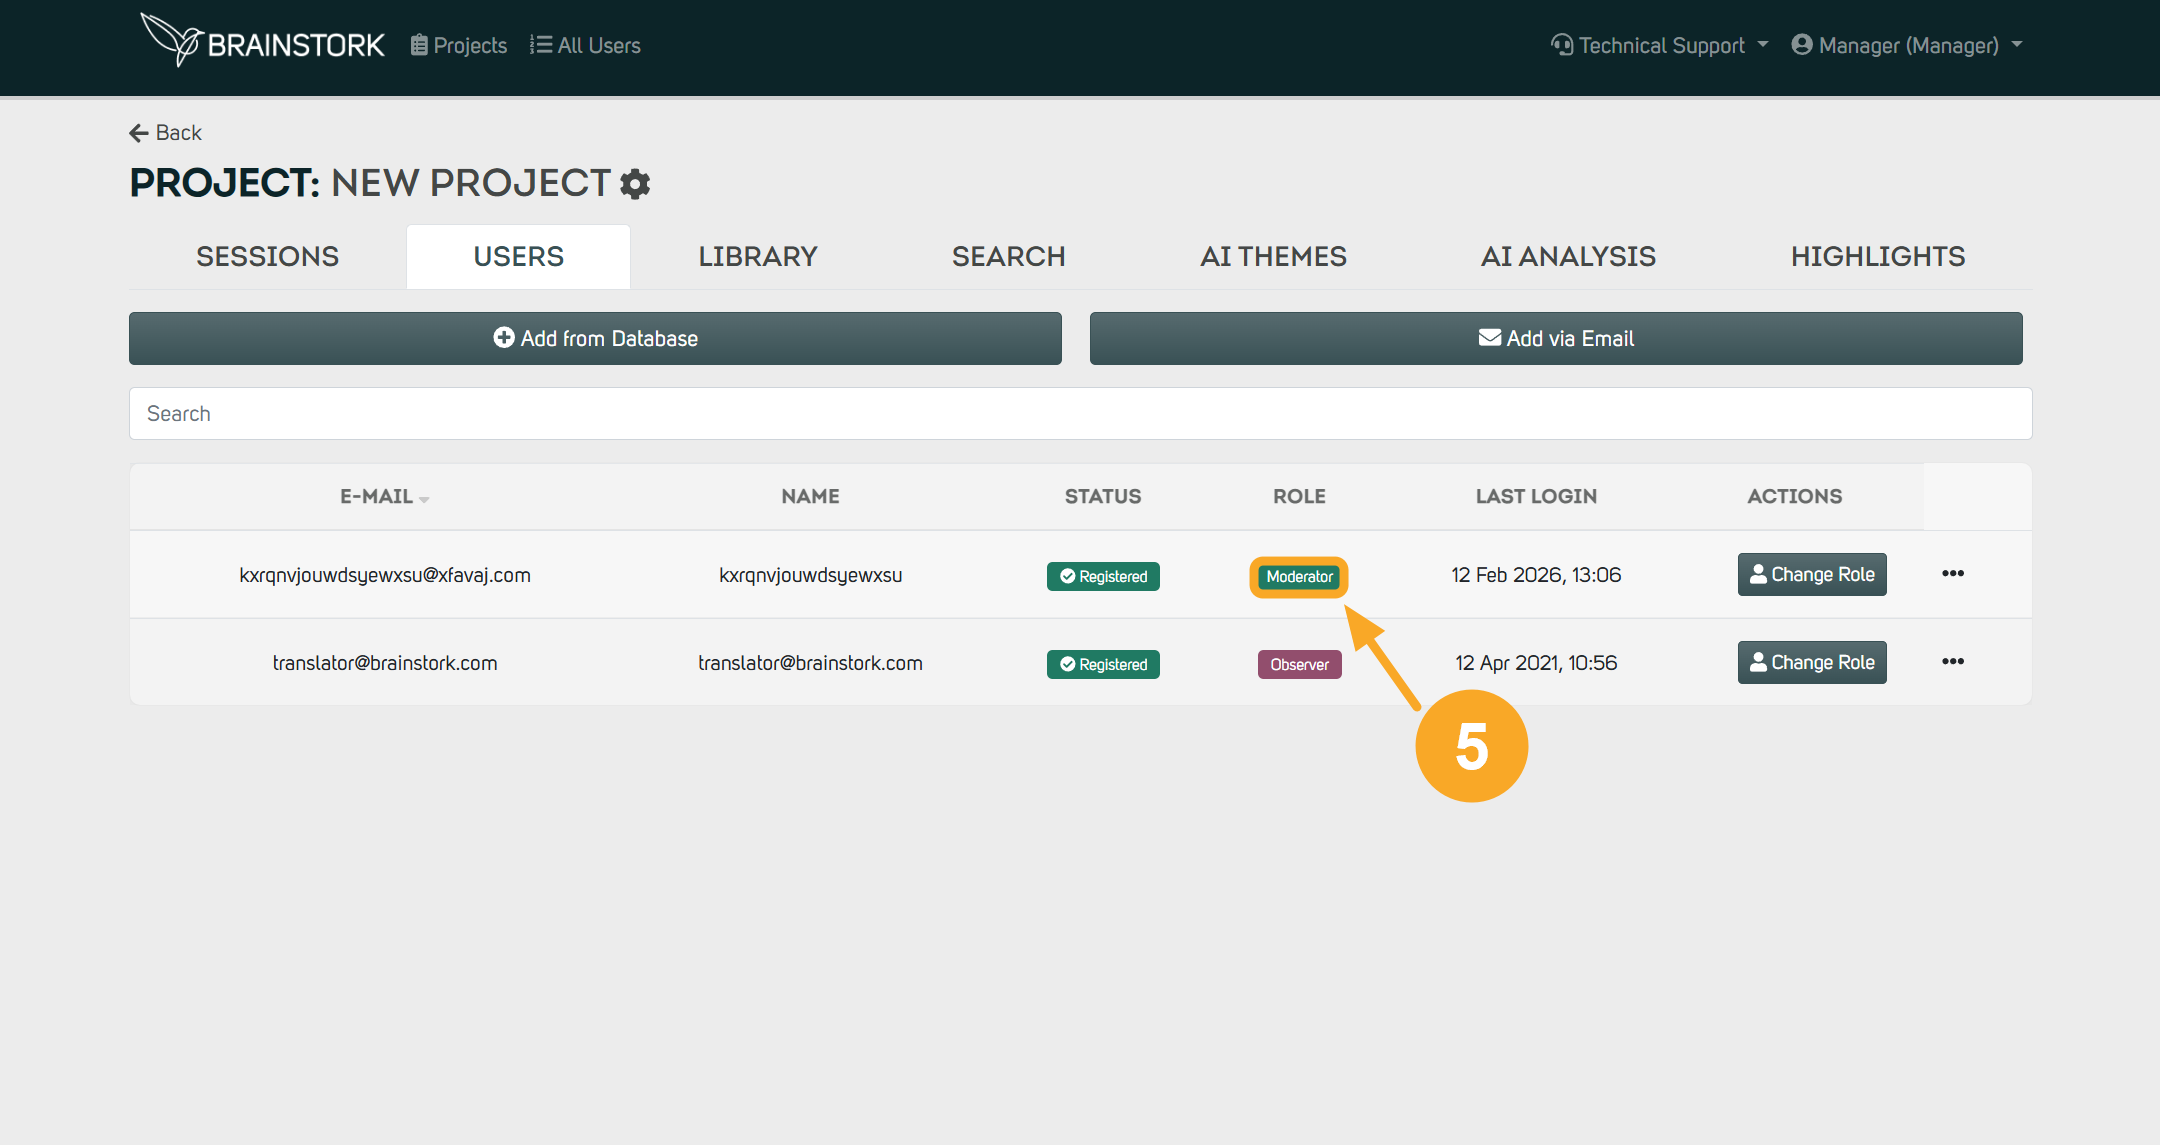2160x1145 pixels.
Task: Sort the table by E-MAIL column
Action: [x=385, y=496]
